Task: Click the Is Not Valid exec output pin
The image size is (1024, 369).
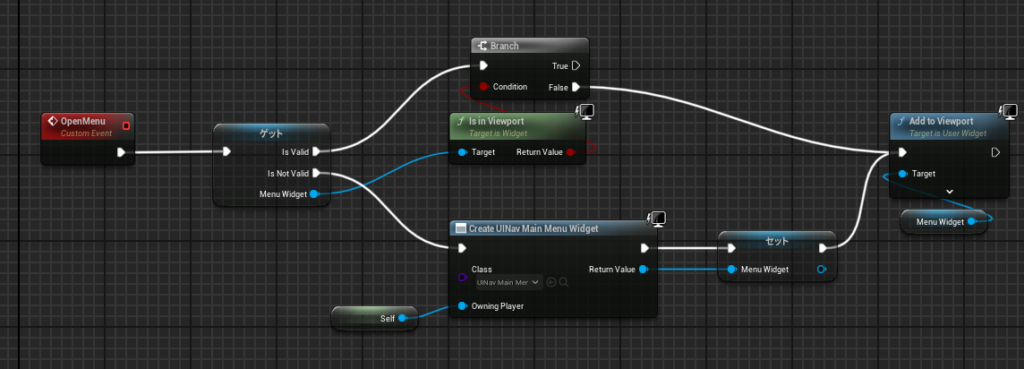Action: tap(316, 173)
